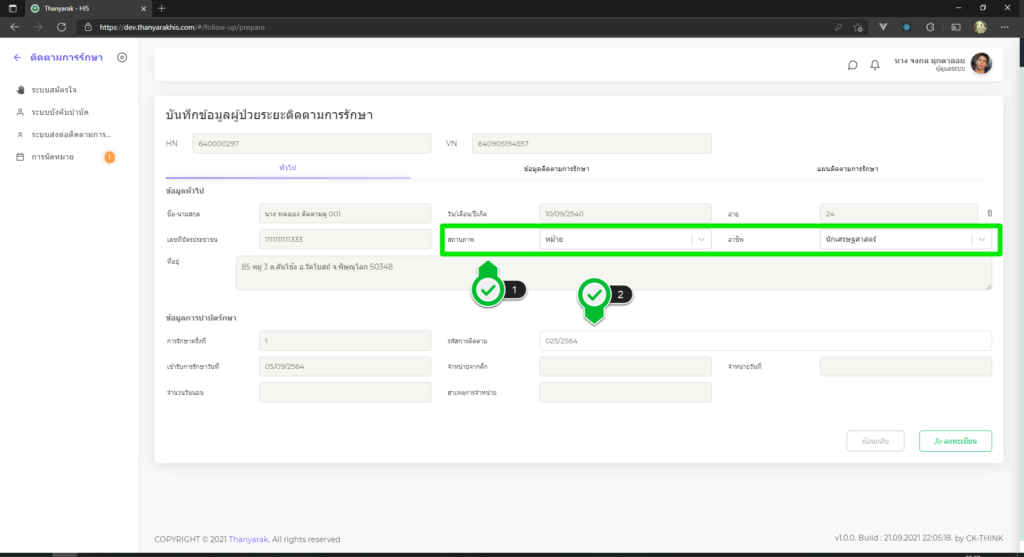Click the person icon for ระบบบังคับบำบัด
The image size is (1024, 557).
pyautogui.click(x=20, y=112)
